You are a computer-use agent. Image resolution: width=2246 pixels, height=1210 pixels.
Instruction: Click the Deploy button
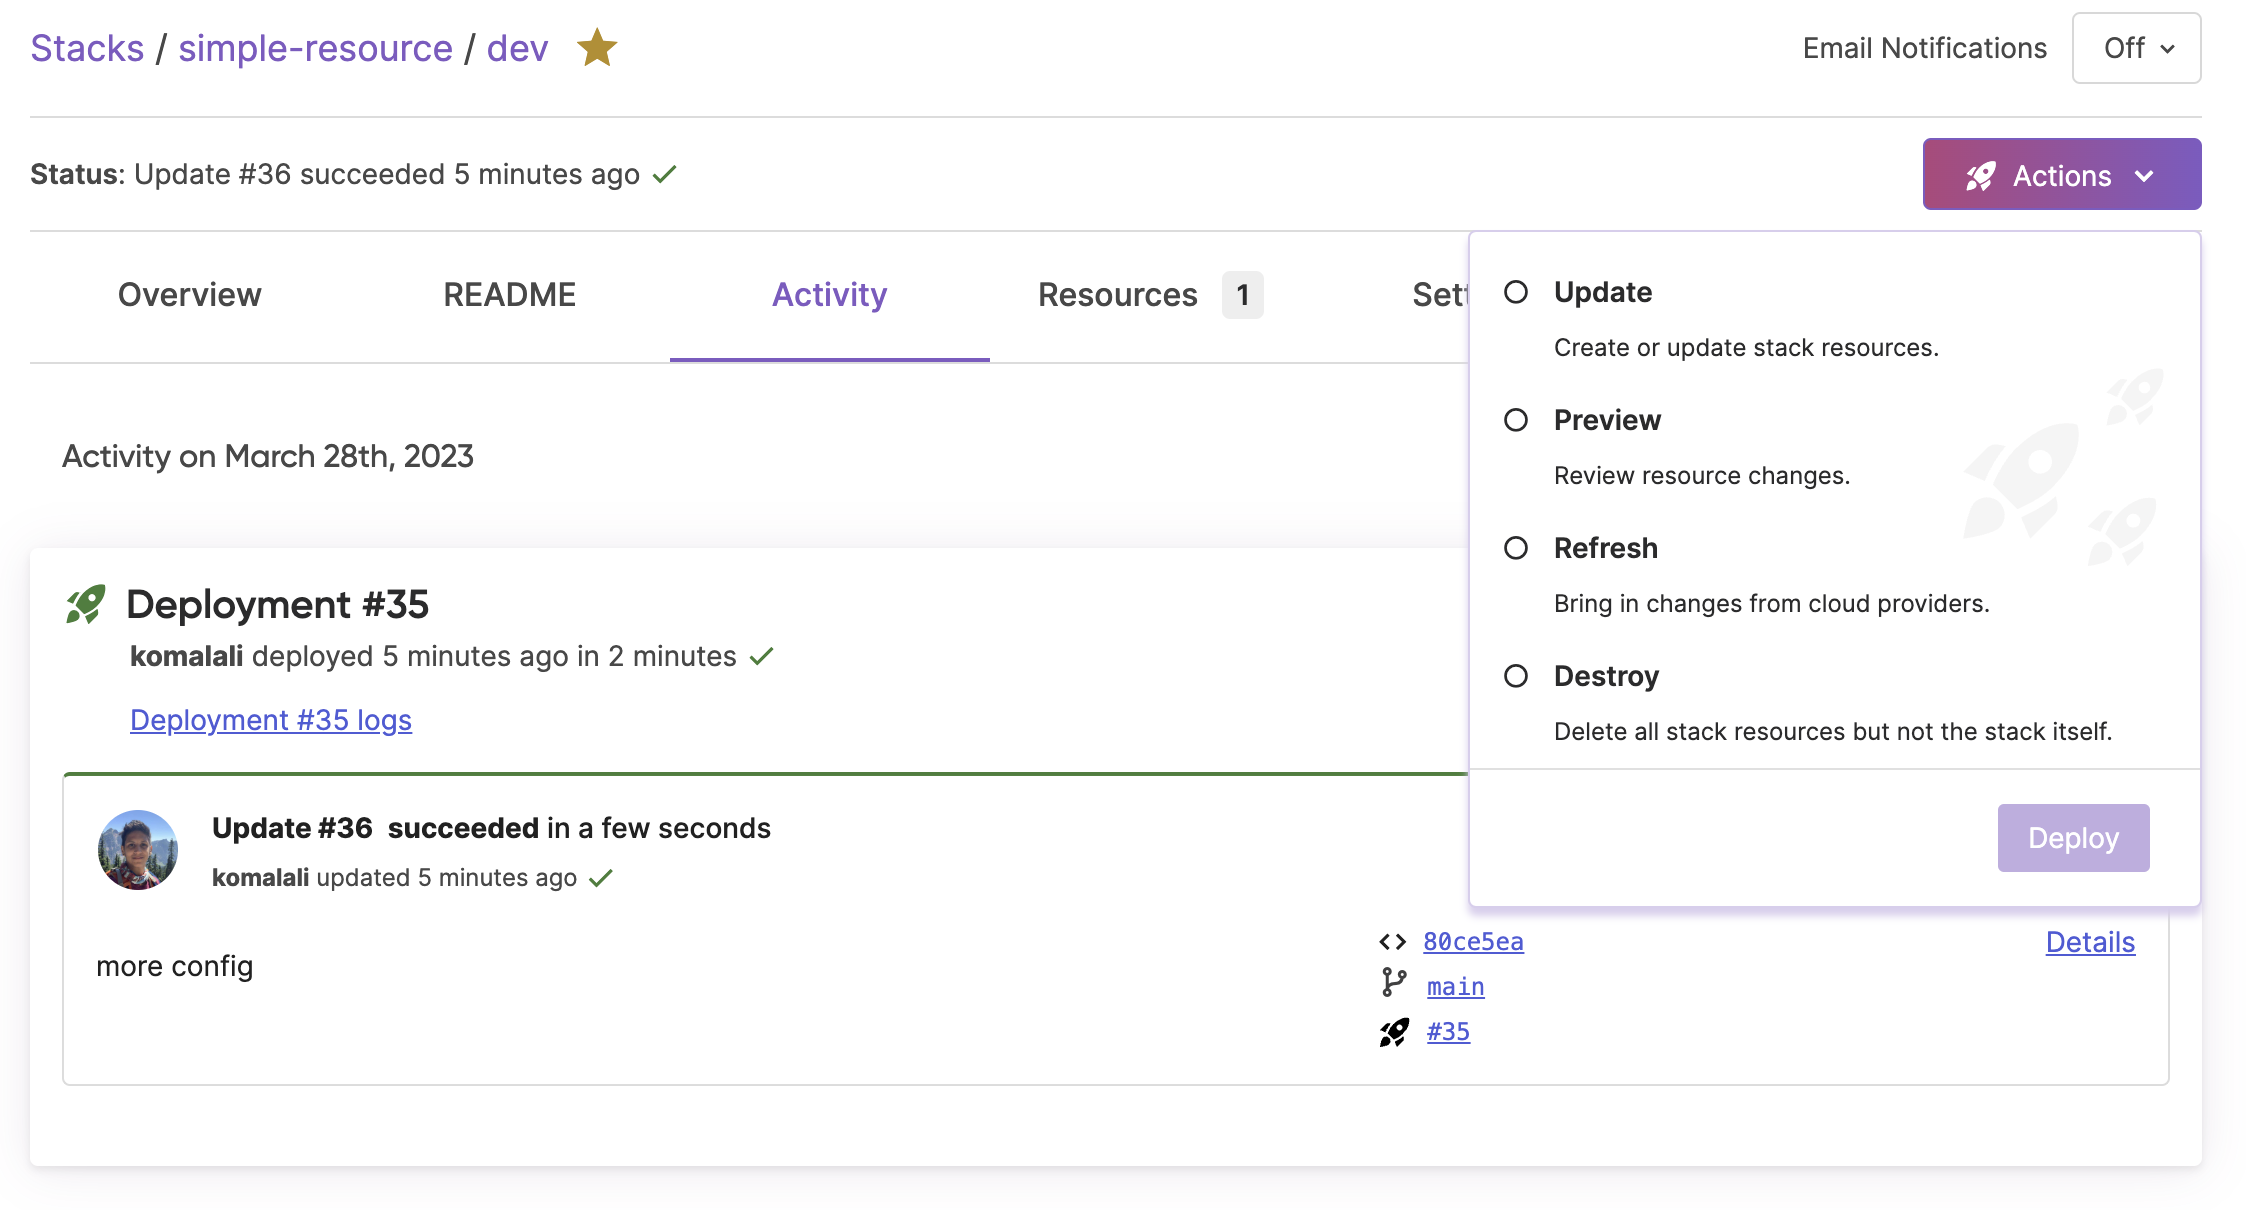coord(2073,837)
